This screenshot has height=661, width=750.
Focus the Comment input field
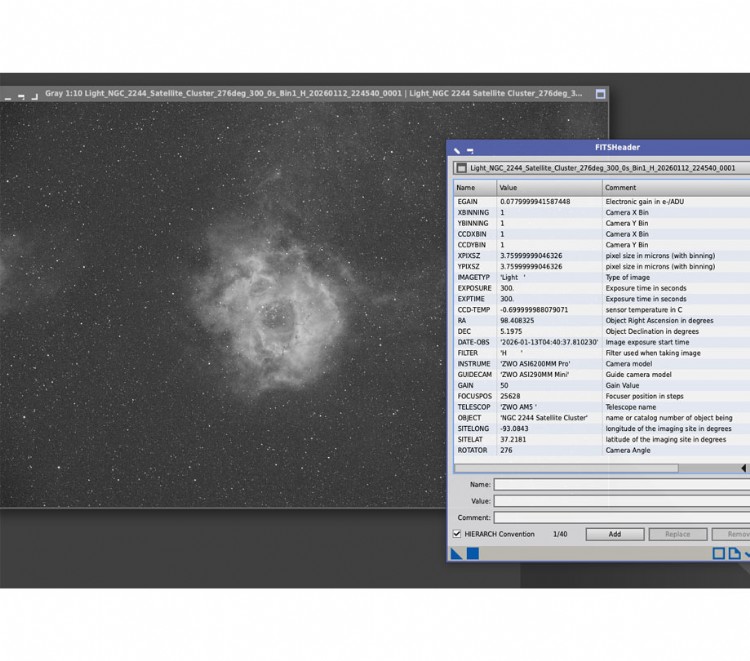pos(622,518)
